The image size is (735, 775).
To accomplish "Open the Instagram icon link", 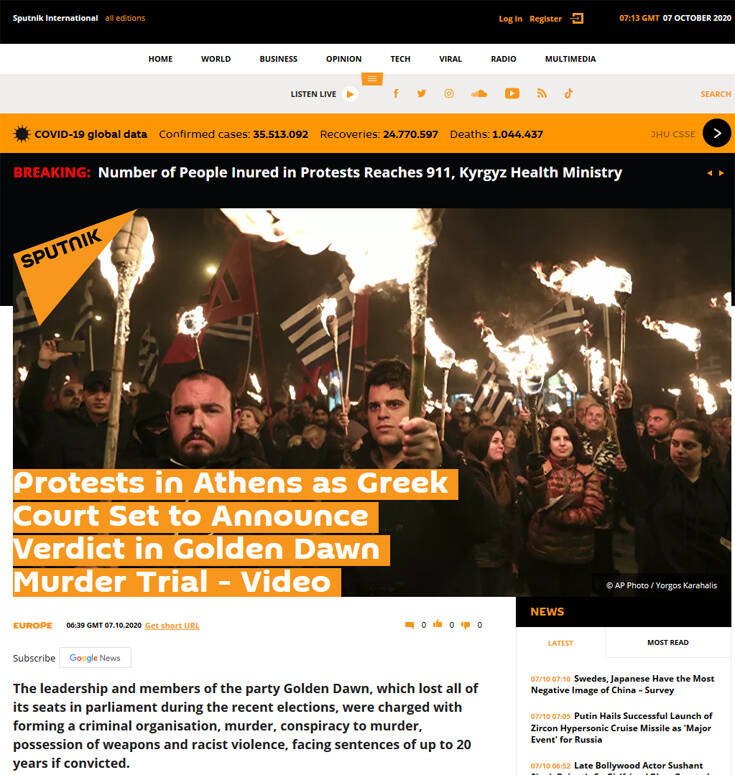I will (449, 93).
